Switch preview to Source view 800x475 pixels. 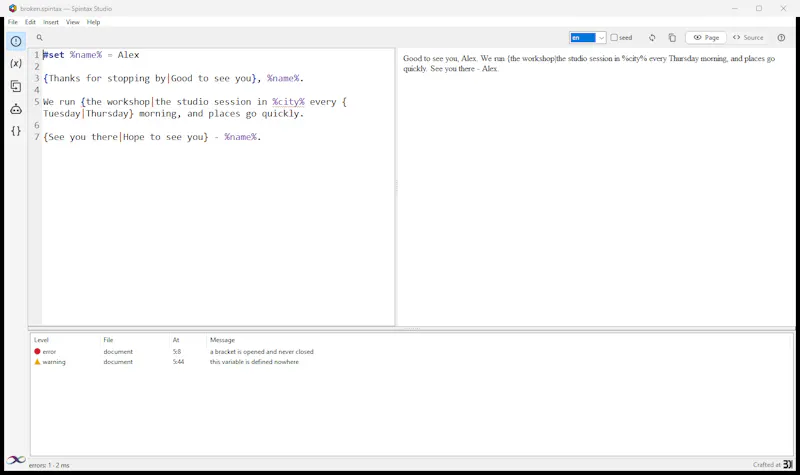coord(748,38)
